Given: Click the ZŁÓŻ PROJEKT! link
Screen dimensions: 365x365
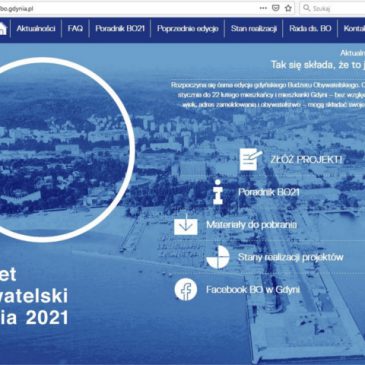Looking at the screenshot, I should pyautogui.click(x=306, y=160).
